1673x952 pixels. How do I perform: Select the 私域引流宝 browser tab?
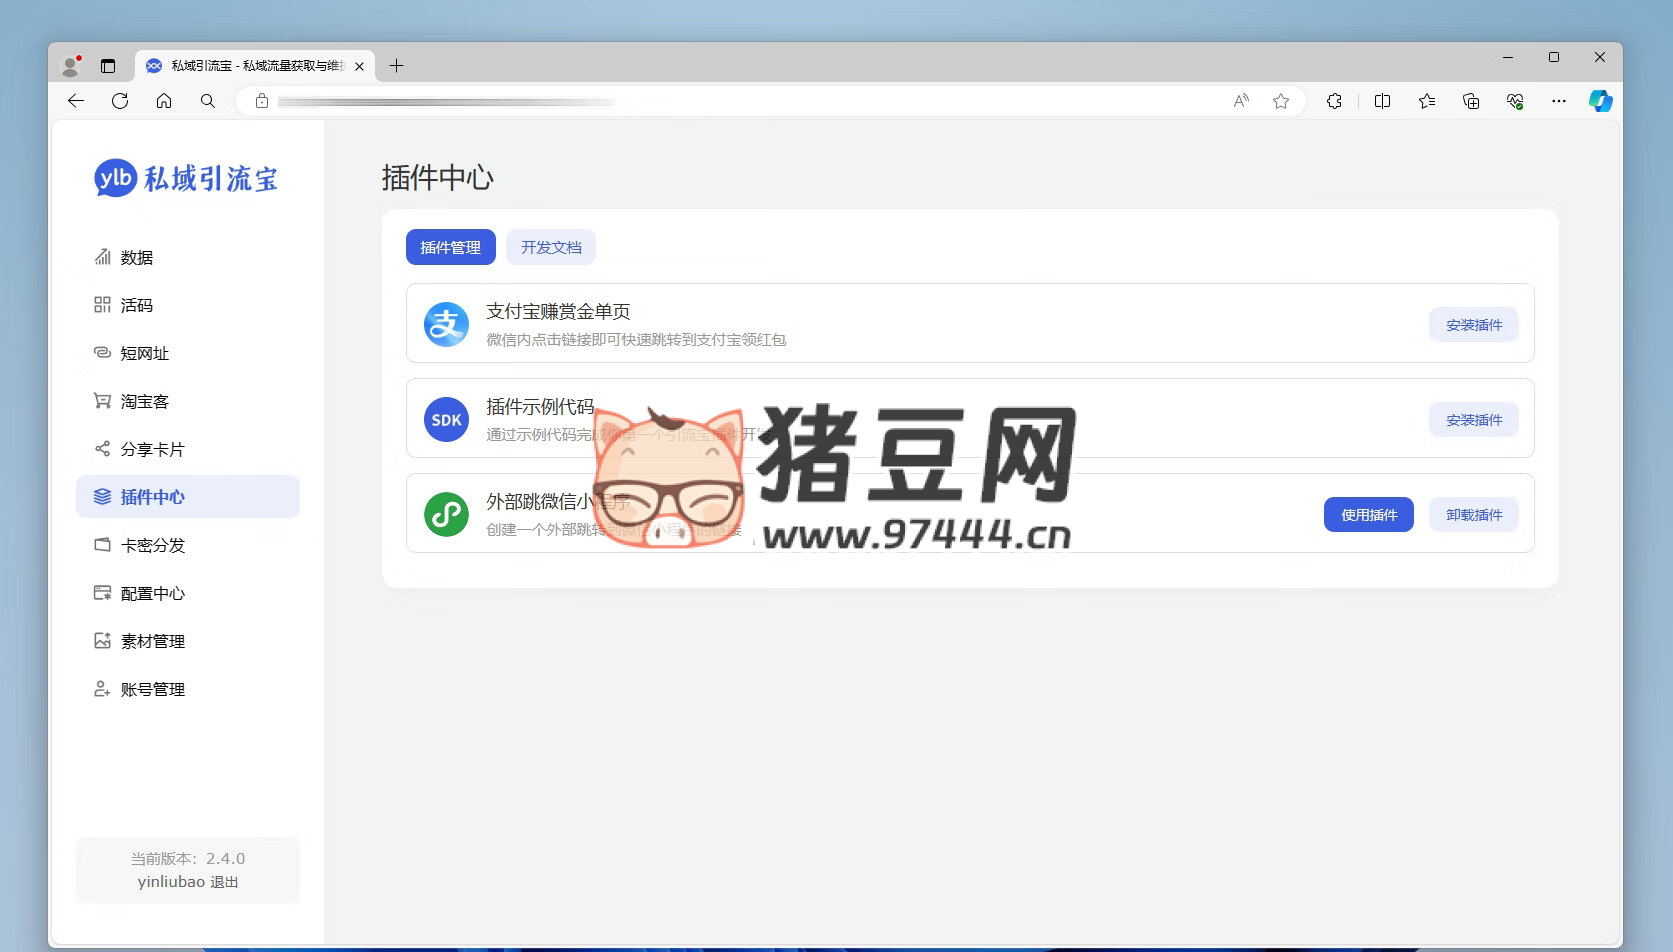click(x=255, y=66)
